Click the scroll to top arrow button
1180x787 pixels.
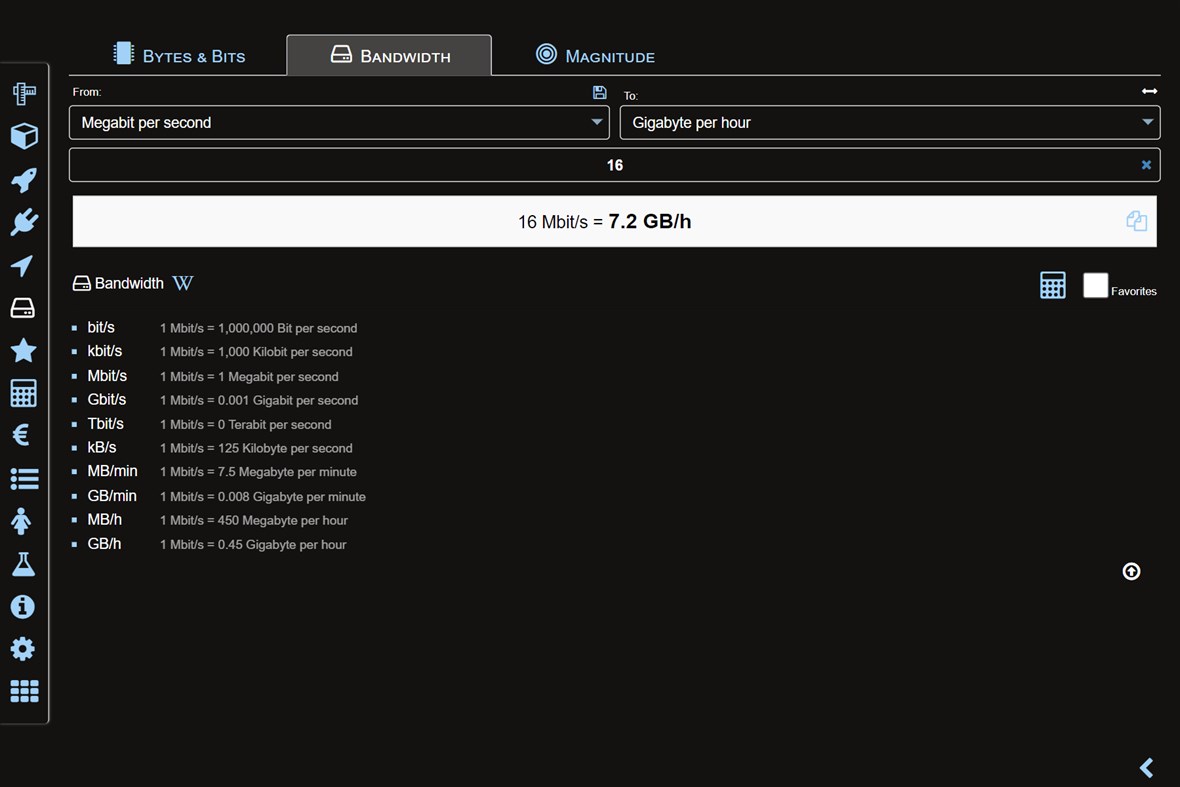coord(1131,571)
